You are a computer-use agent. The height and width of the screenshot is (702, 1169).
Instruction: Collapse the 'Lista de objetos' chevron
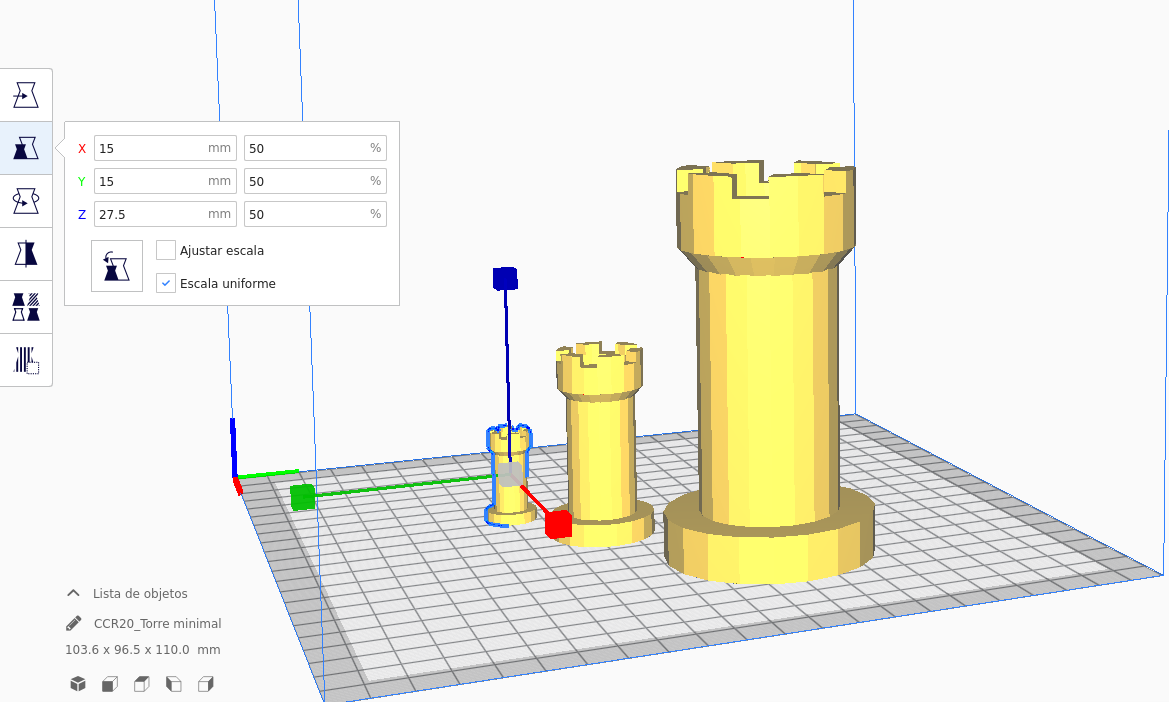coord(73,593)
